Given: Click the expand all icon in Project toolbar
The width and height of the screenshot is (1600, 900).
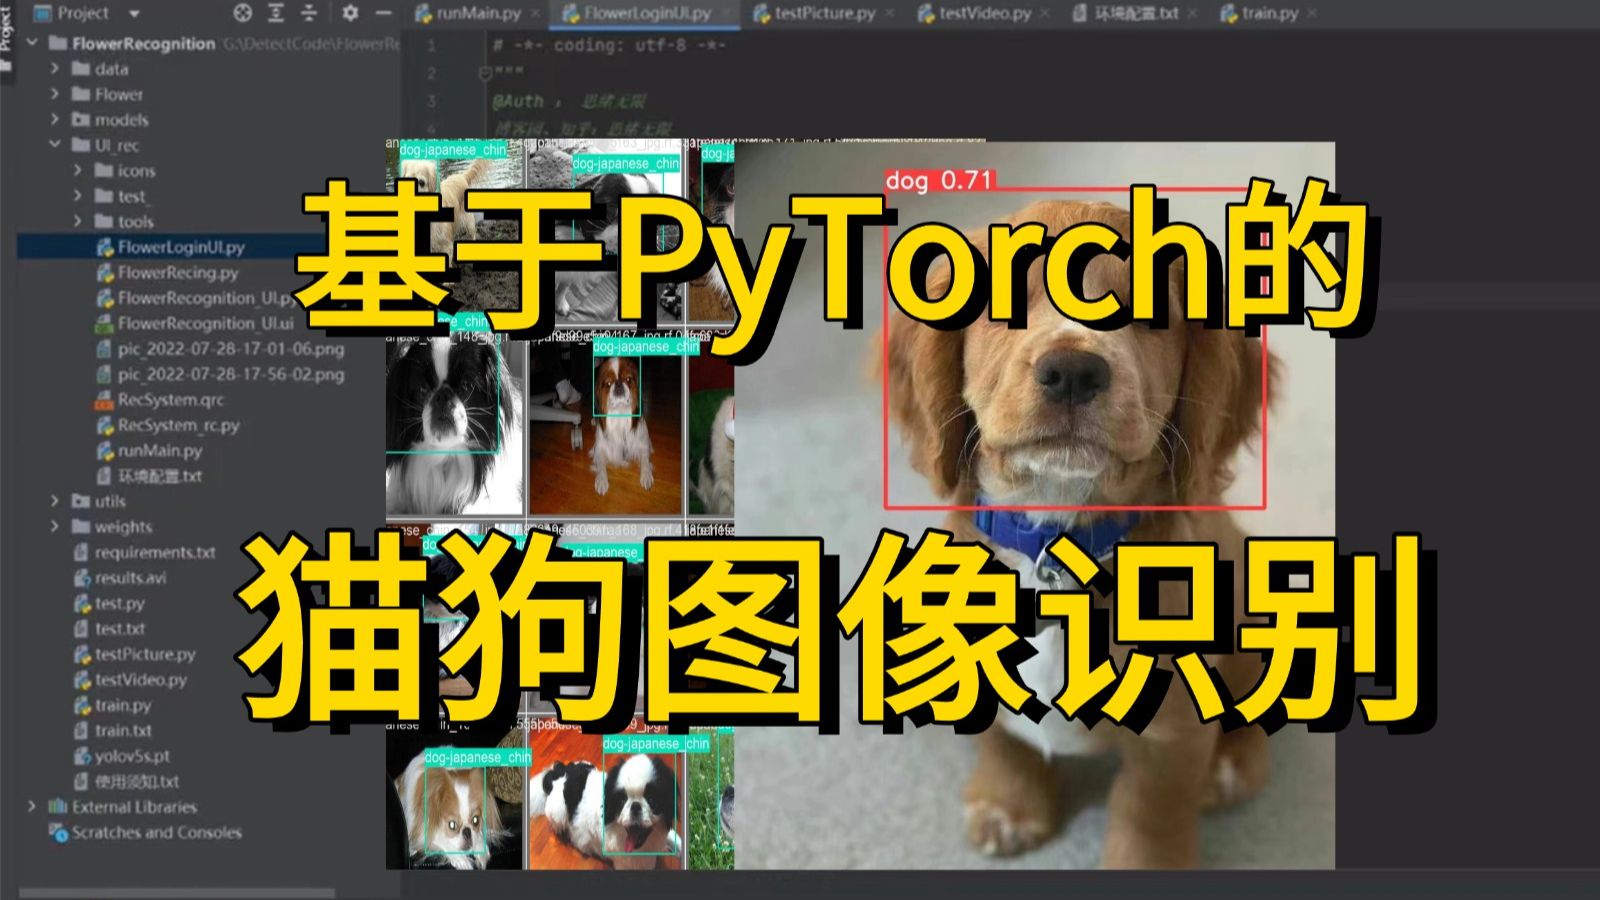Looking at the screenshot, I should click(x=276, y=14).
